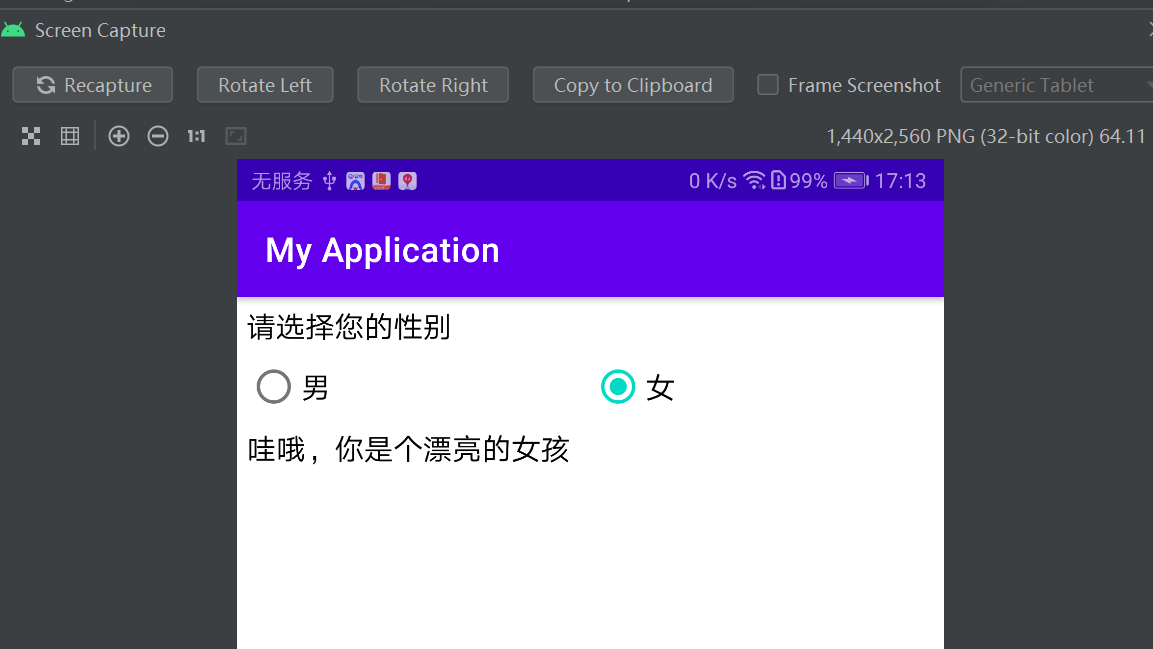Enable the Frame Screenshot checkbox
Image resolution: width=1153 pixels, height=649 pixels.
click(x=768, y=85)
